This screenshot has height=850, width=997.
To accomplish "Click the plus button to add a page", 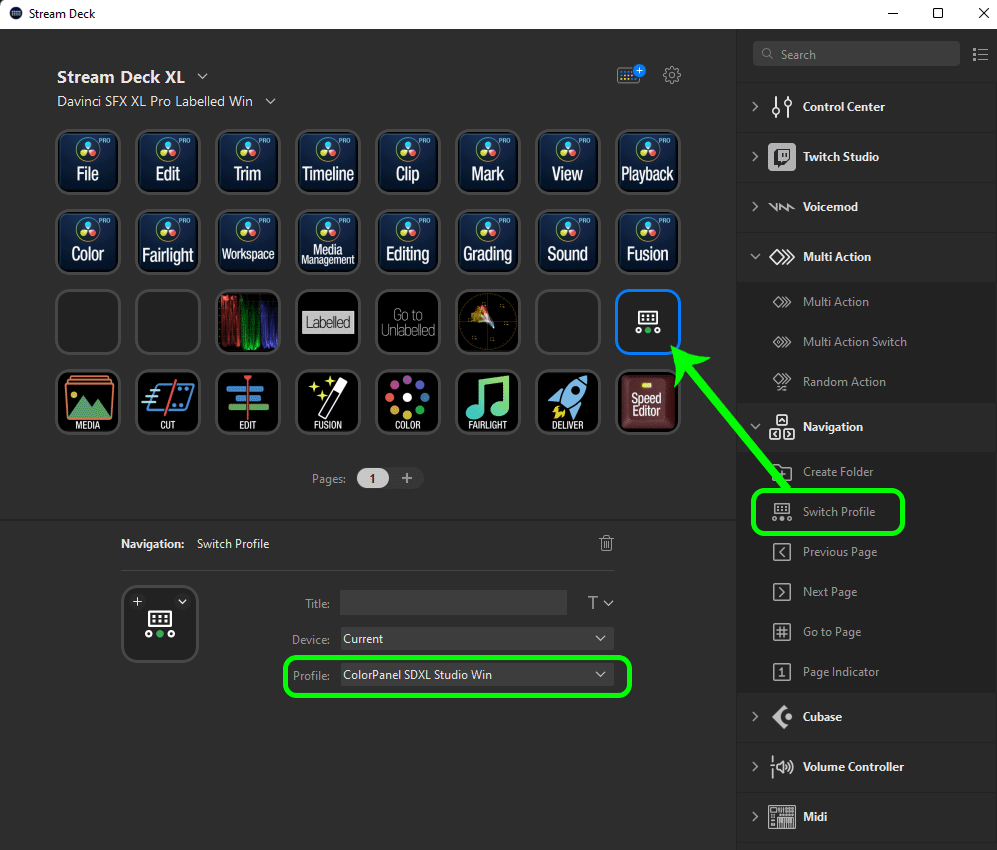I will coord(408,478).
